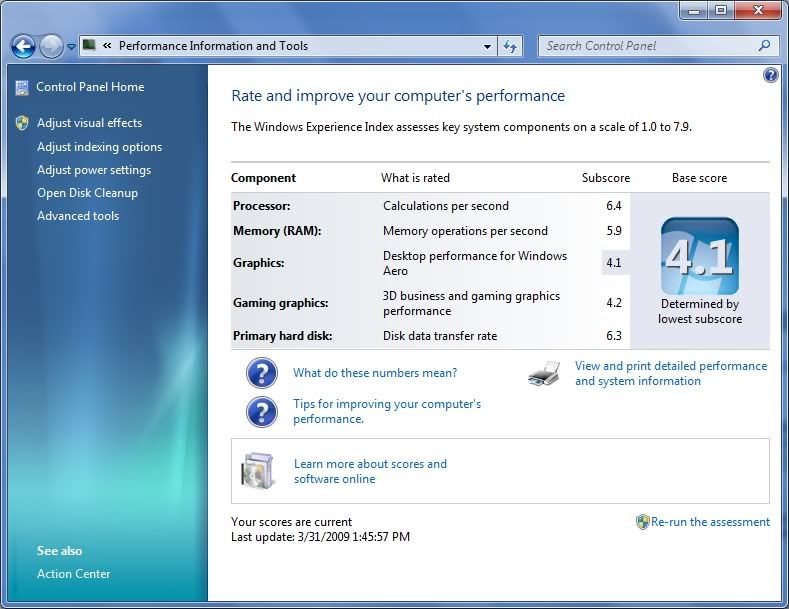This screenshot has width=789, height=609.
Task: Click the 'Subscore' column header
Action: click(606, 178)
